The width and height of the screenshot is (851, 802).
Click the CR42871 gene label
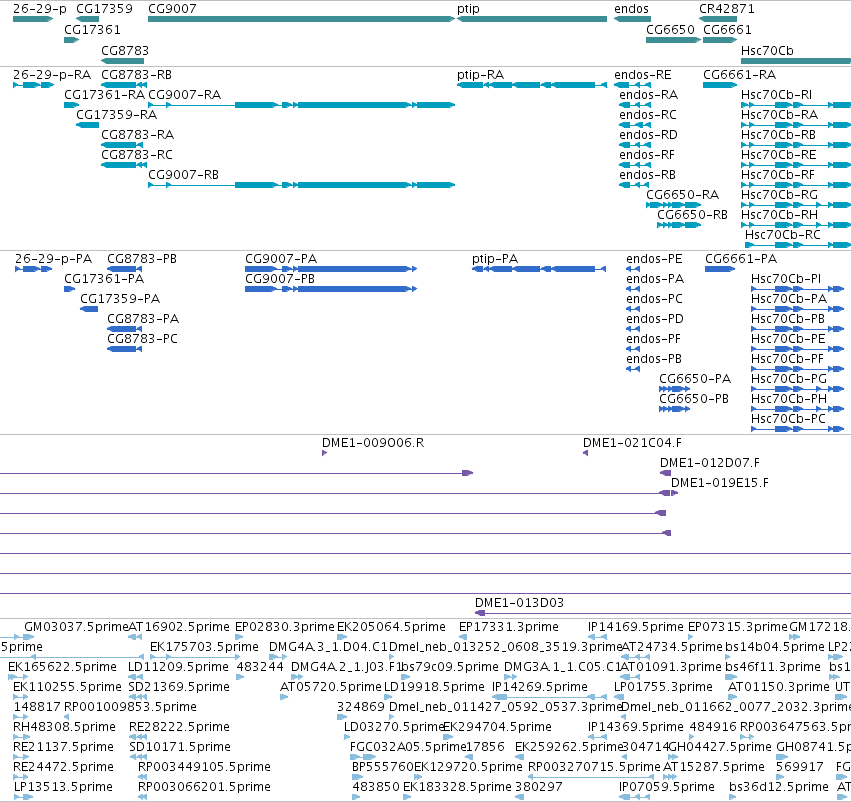click(x=727, y=9)
